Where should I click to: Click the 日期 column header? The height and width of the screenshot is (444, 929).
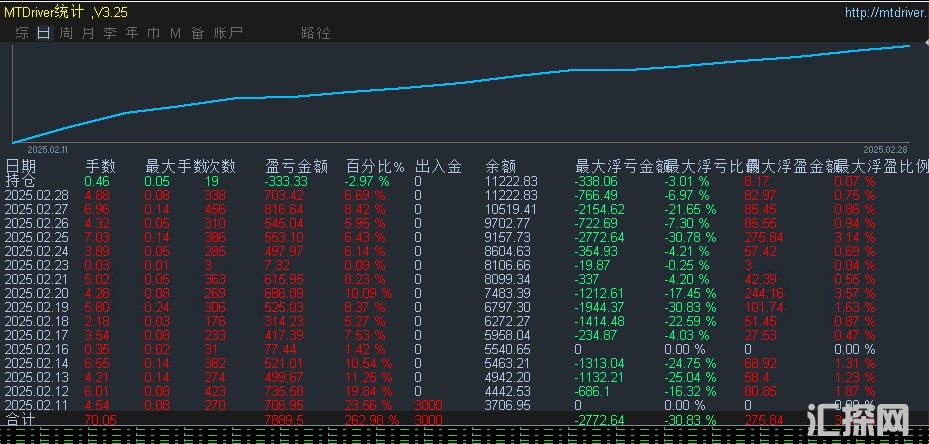point(21,167)
